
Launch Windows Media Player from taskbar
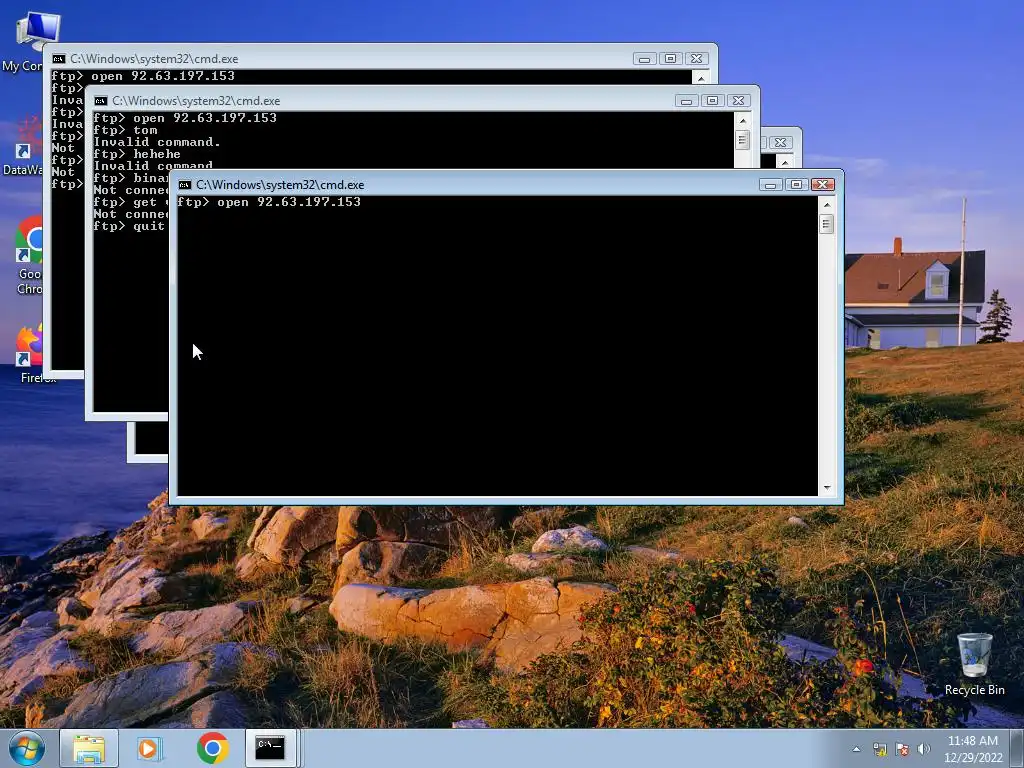coord(149,748)
